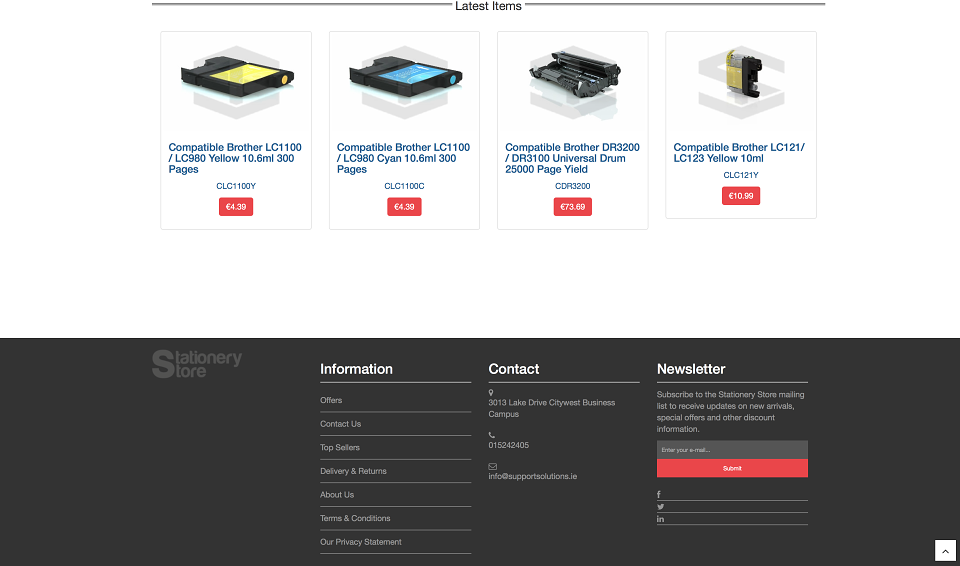Click the map marker icon above address
This screenshot has height=566, width=960.
coord(491,392)
